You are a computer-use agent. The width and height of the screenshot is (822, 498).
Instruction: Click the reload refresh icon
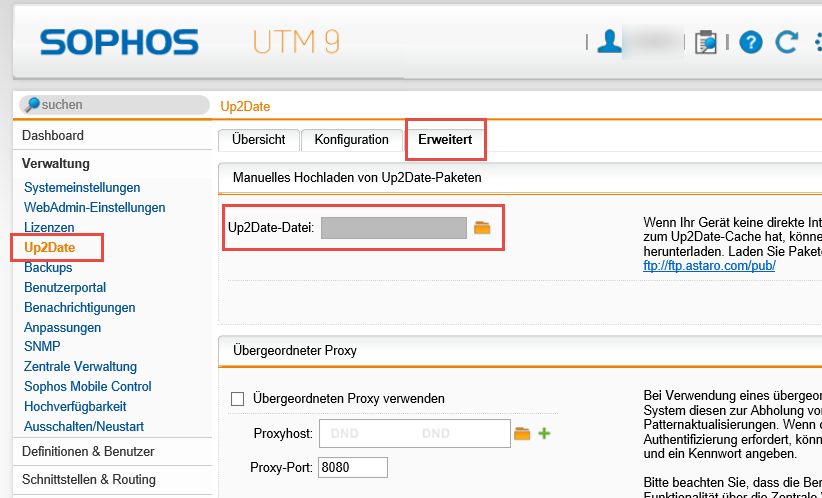[x=786, y=42]
